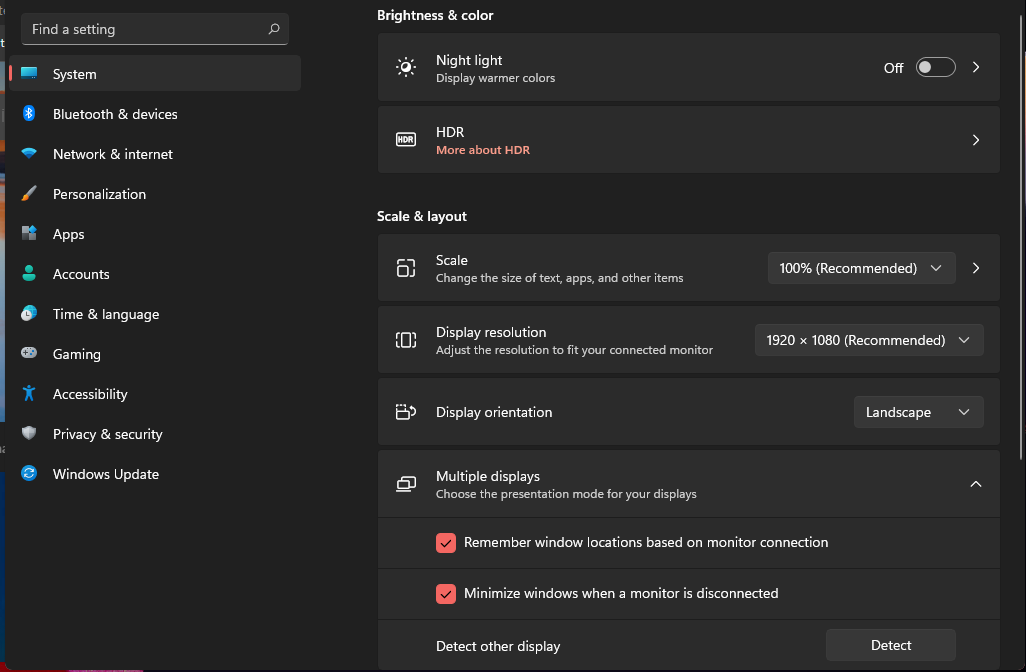Image resolution: width=1026 pixels, height=672 pixels.
Task: Open the Scale percentage dropdown
Action: click(x=861, y=268)
